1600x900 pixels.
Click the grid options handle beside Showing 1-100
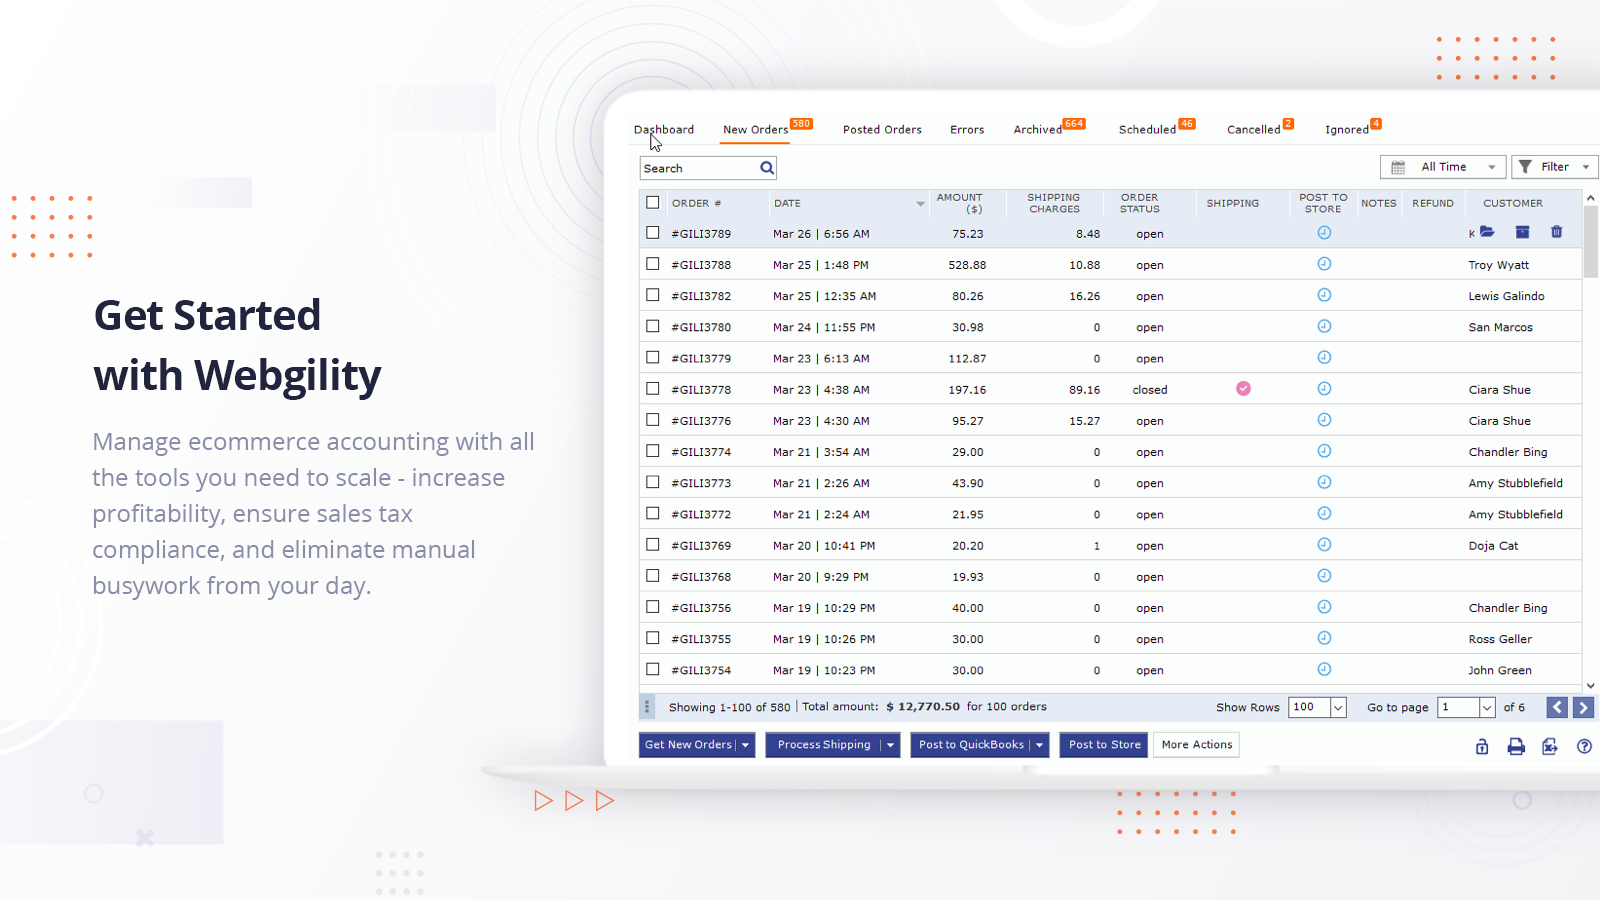(x=647, y=707)
